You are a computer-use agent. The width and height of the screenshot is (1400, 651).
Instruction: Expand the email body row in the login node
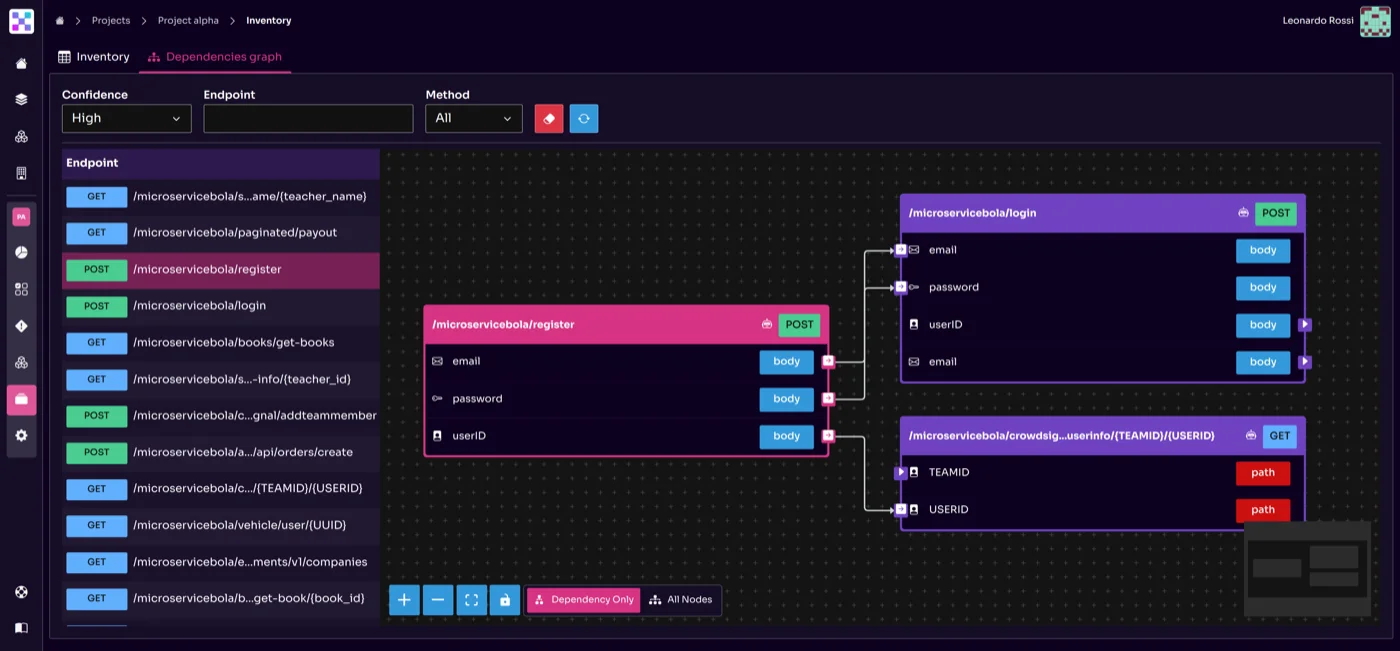1305,362
